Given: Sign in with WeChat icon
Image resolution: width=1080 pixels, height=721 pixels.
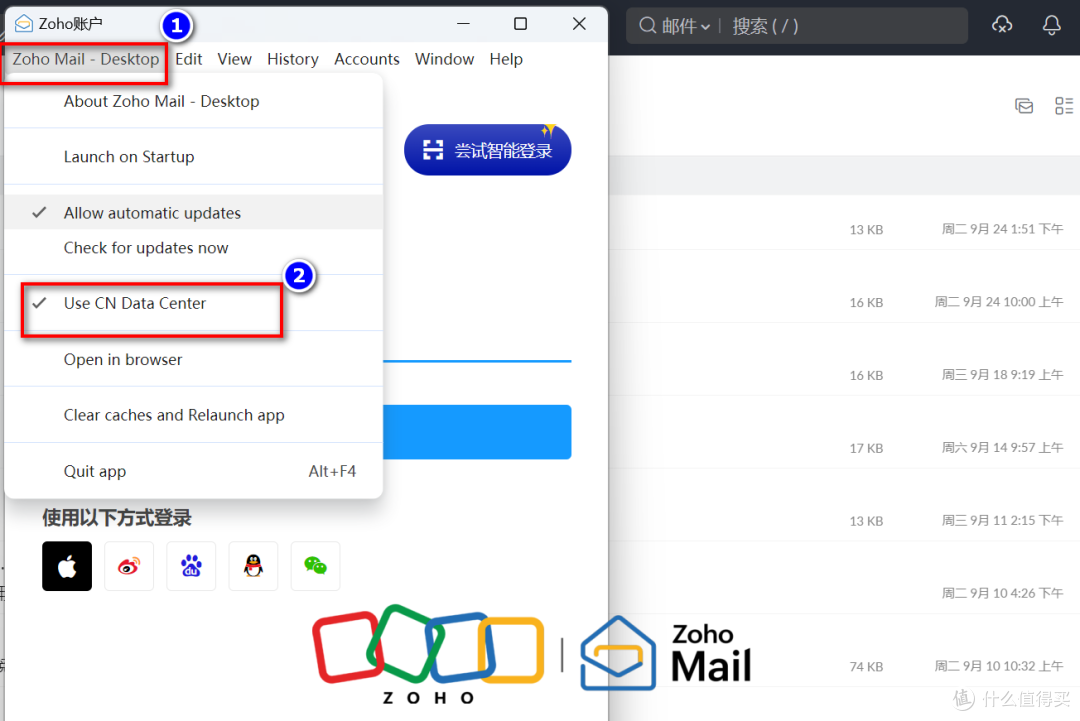Looking at the screenshot, I should [315, 566].
